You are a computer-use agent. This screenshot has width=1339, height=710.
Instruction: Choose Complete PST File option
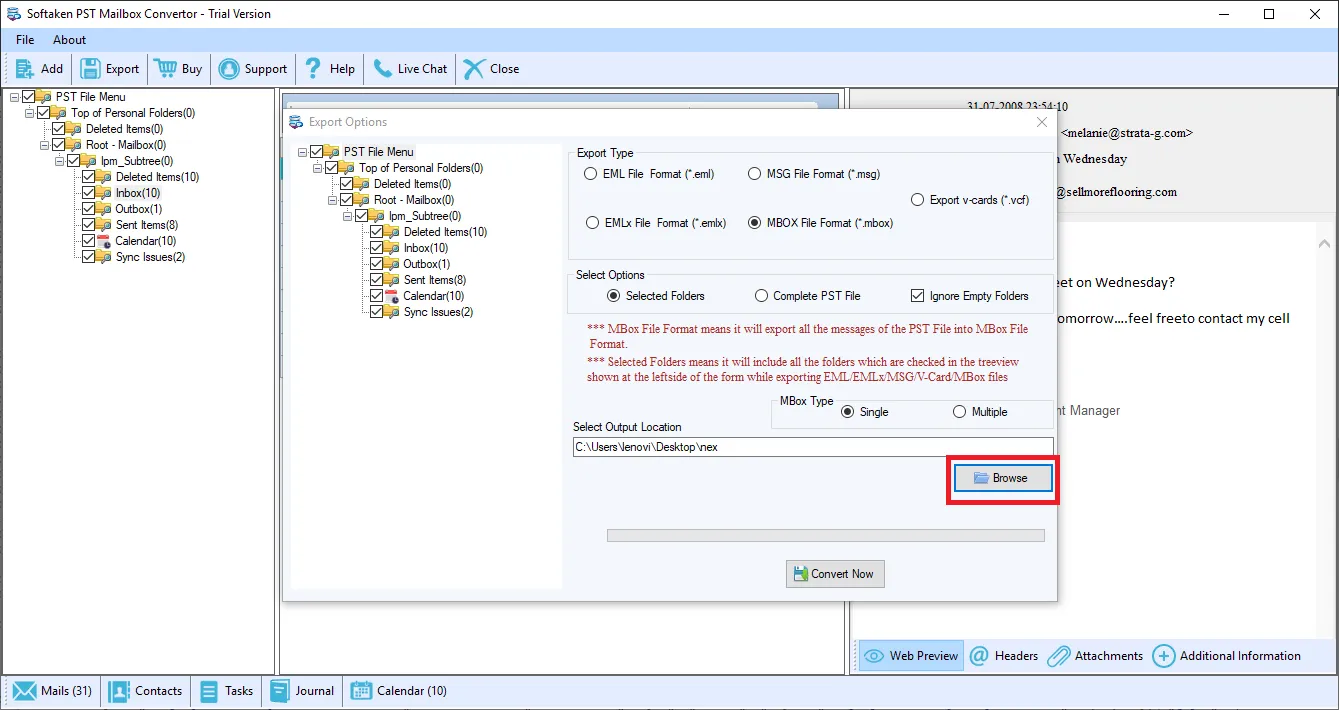[762, 296]
